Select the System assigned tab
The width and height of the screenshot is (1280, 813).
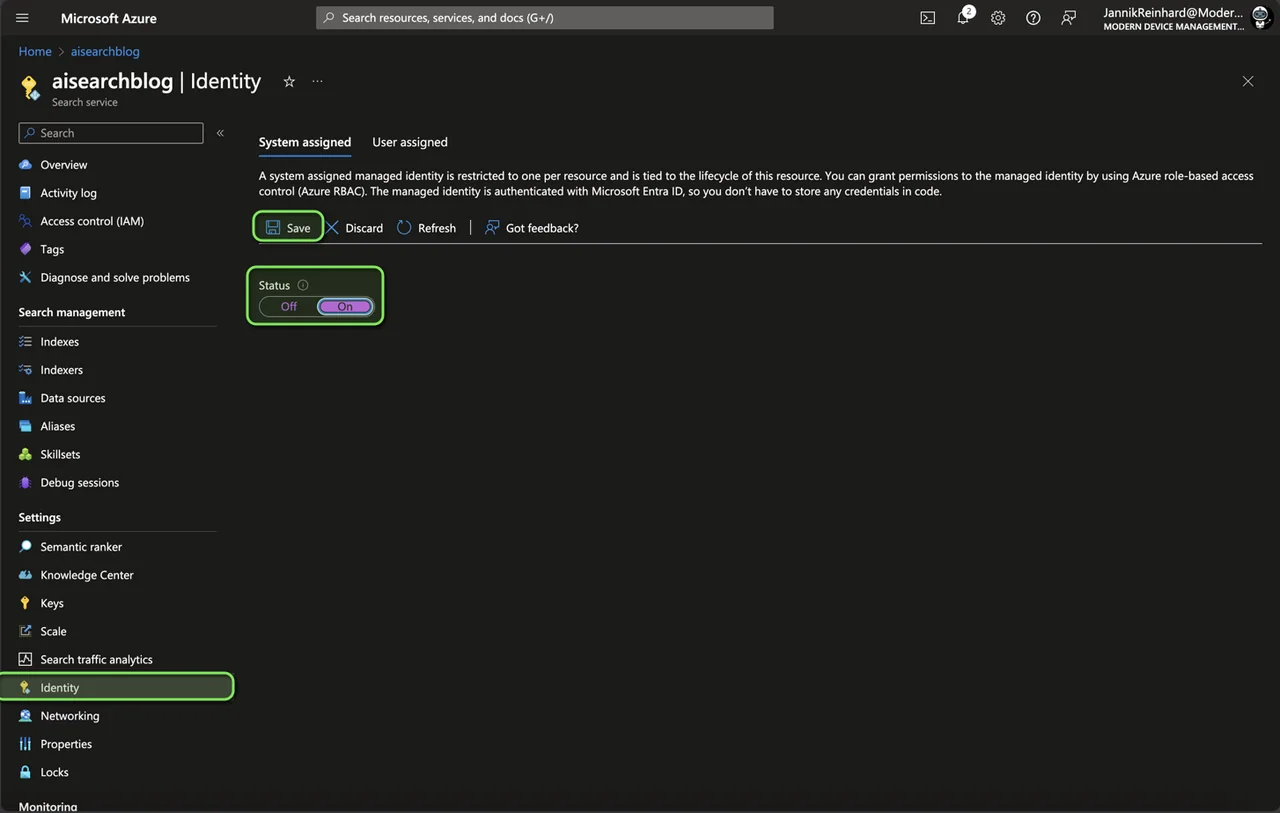click(305, 142)
